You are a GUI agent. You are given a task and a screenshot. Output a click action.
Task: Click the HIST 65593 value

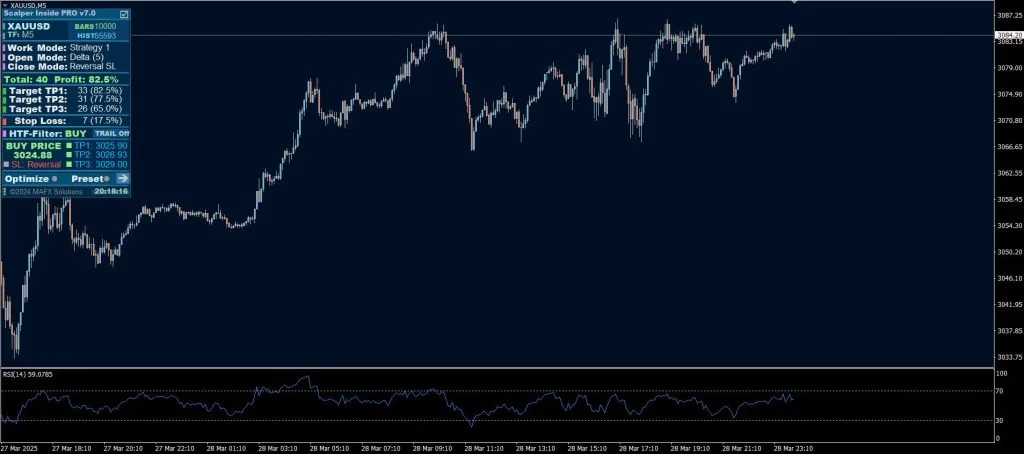tap(105, 36)
